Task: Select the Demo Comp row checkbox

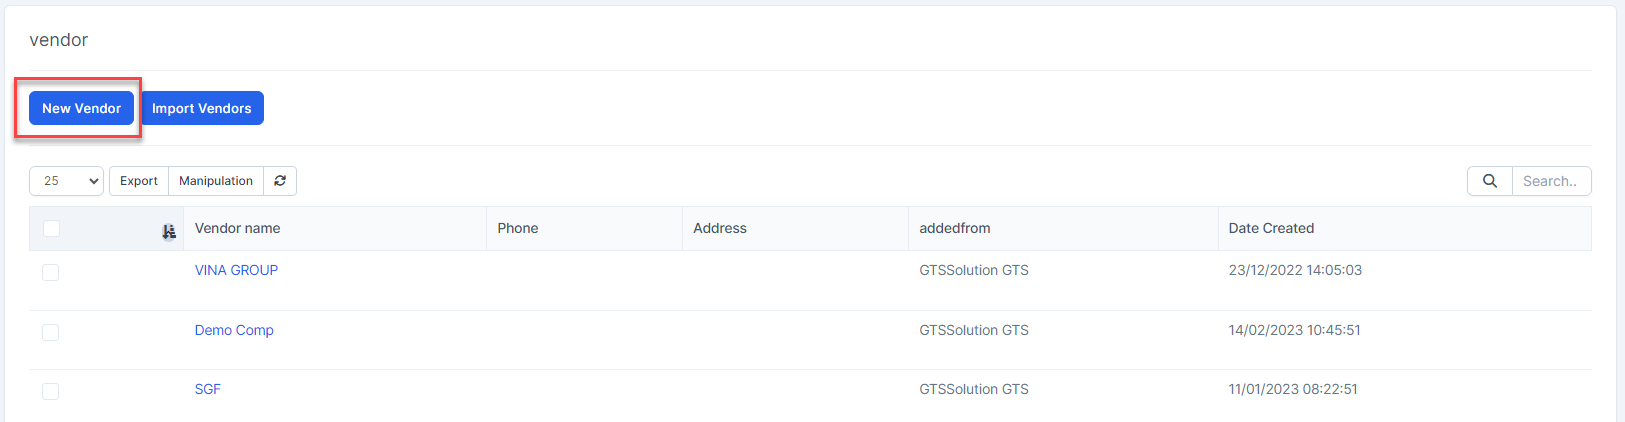Action: coord(51,332)
